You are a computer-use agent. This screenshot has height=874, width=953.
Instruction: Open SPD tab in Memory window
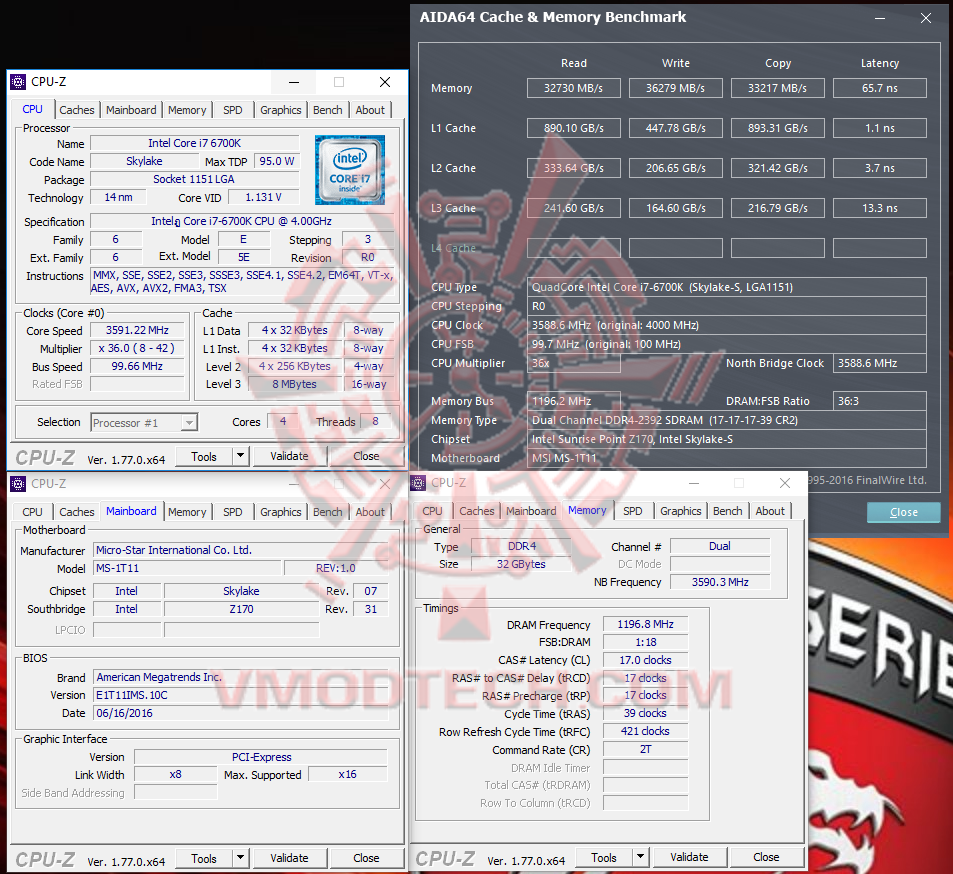tap(633, 511)
